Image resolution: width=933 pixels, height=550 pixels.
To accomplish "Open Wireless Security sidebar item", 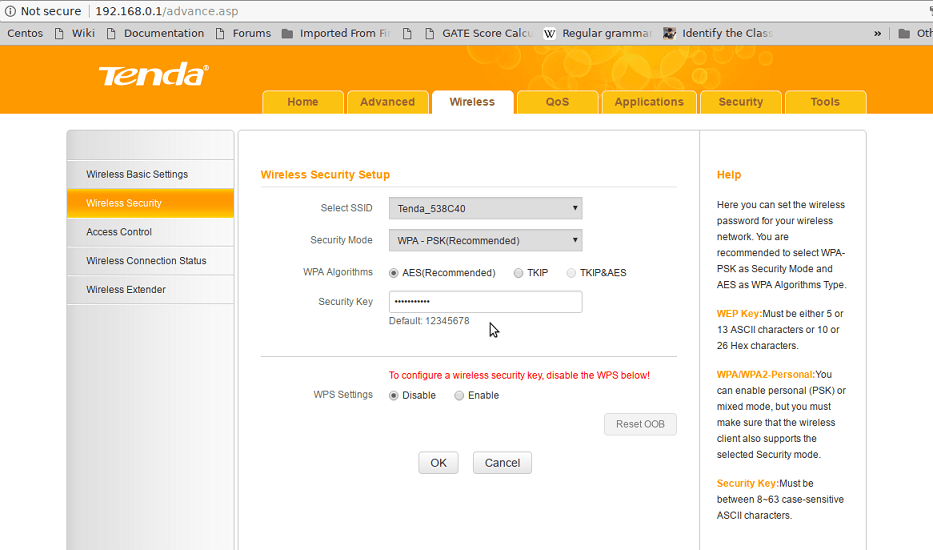I will [x=151, y=203].
